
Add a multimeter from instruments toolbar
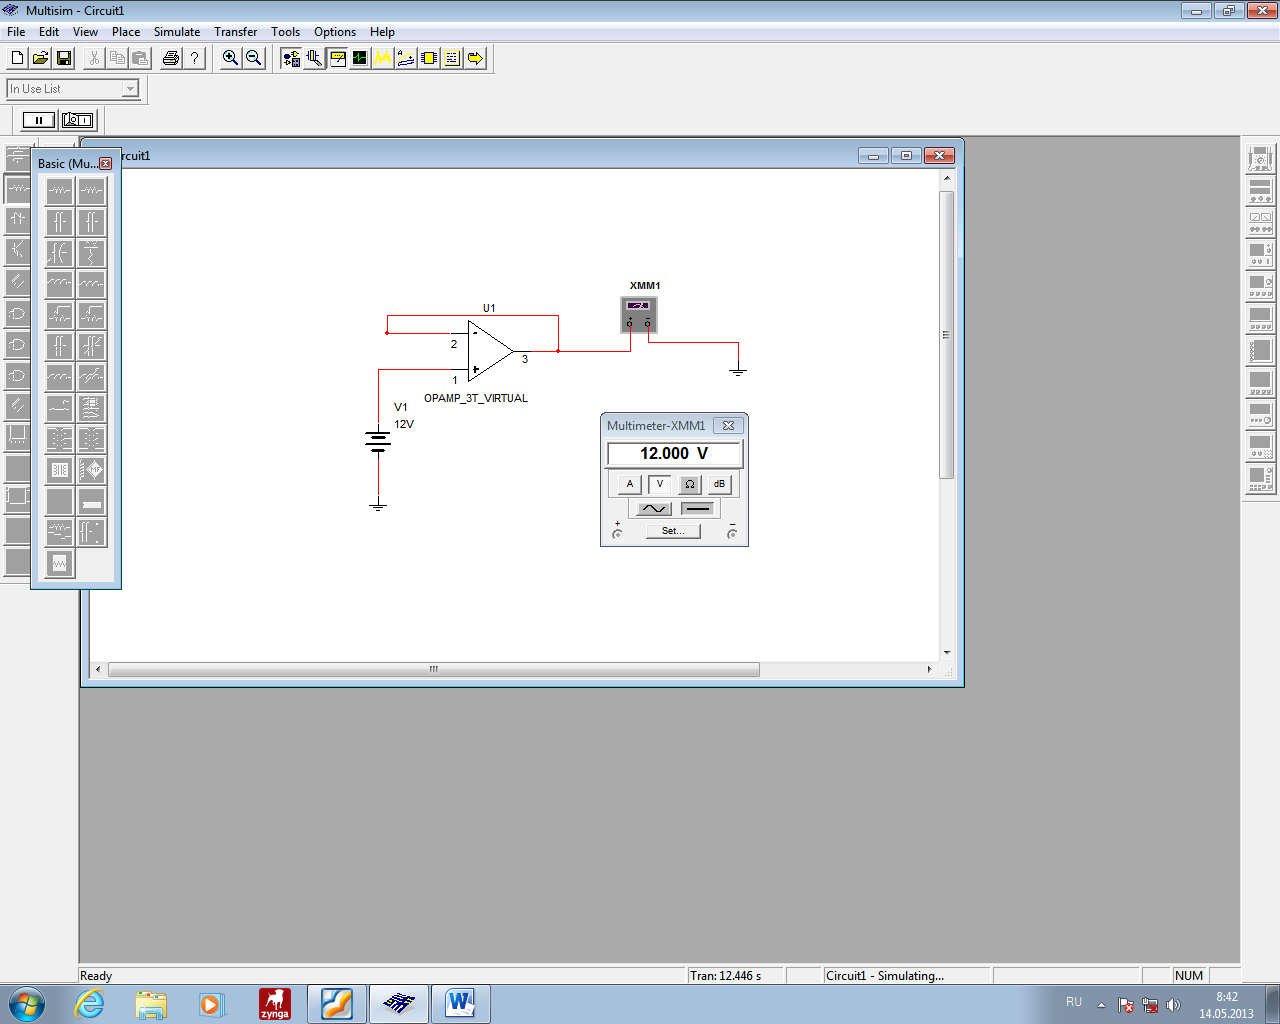click(1260, 158)
